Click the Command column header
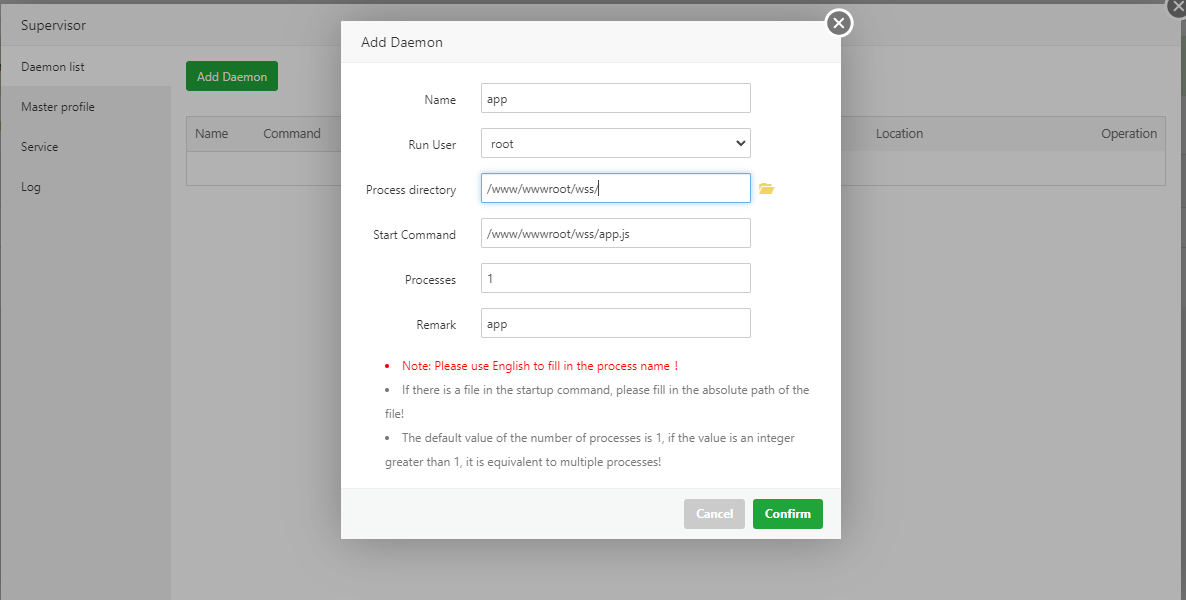 pos(292,134)
